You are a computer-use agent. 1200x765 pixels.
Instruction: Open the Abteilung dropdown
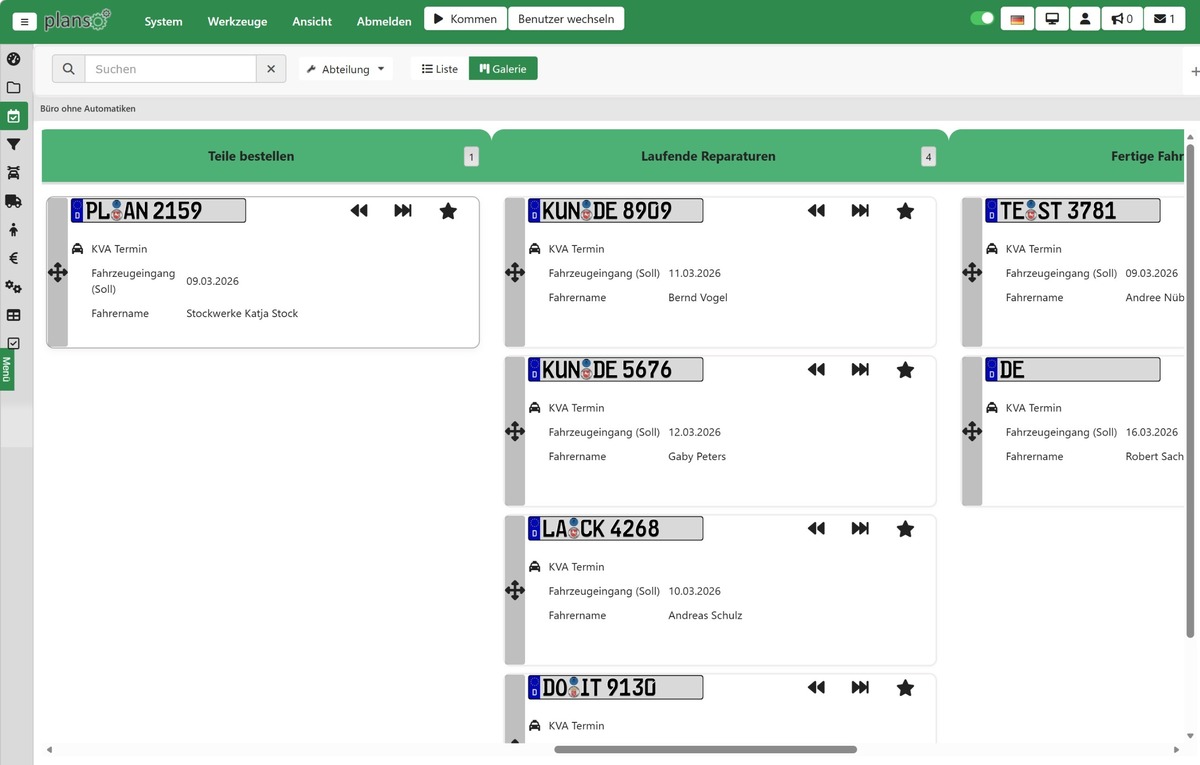[x=345, y=69]
